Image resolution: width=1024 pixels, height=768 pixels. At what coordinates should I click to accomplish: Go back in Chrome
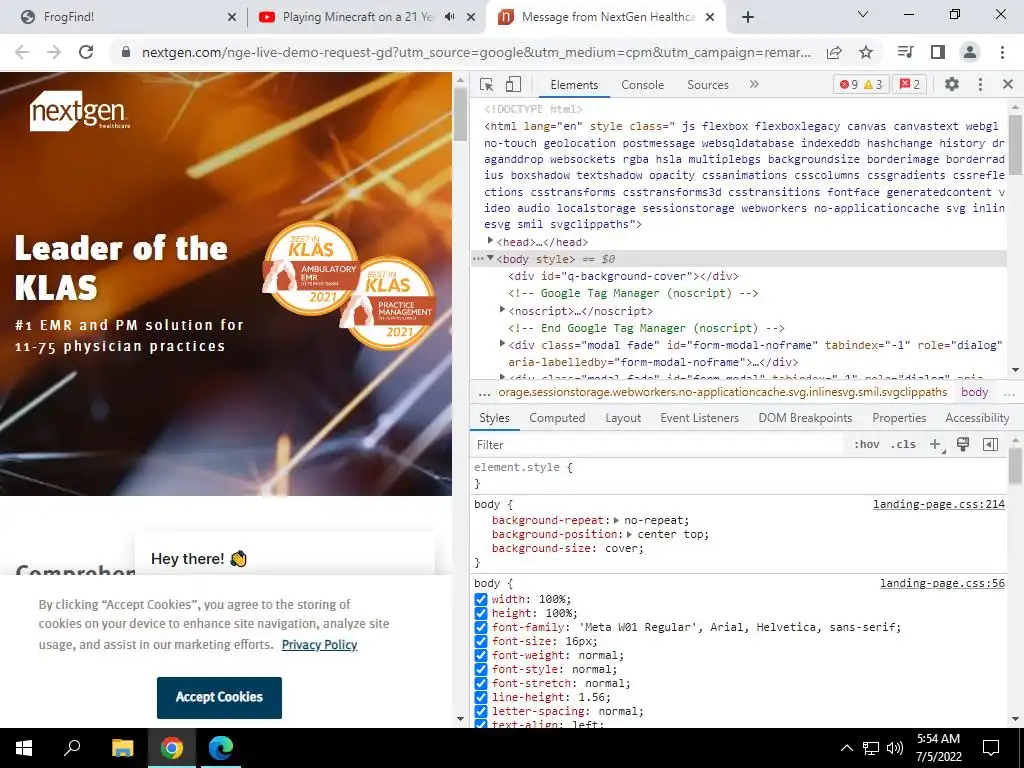pos(22,52)
